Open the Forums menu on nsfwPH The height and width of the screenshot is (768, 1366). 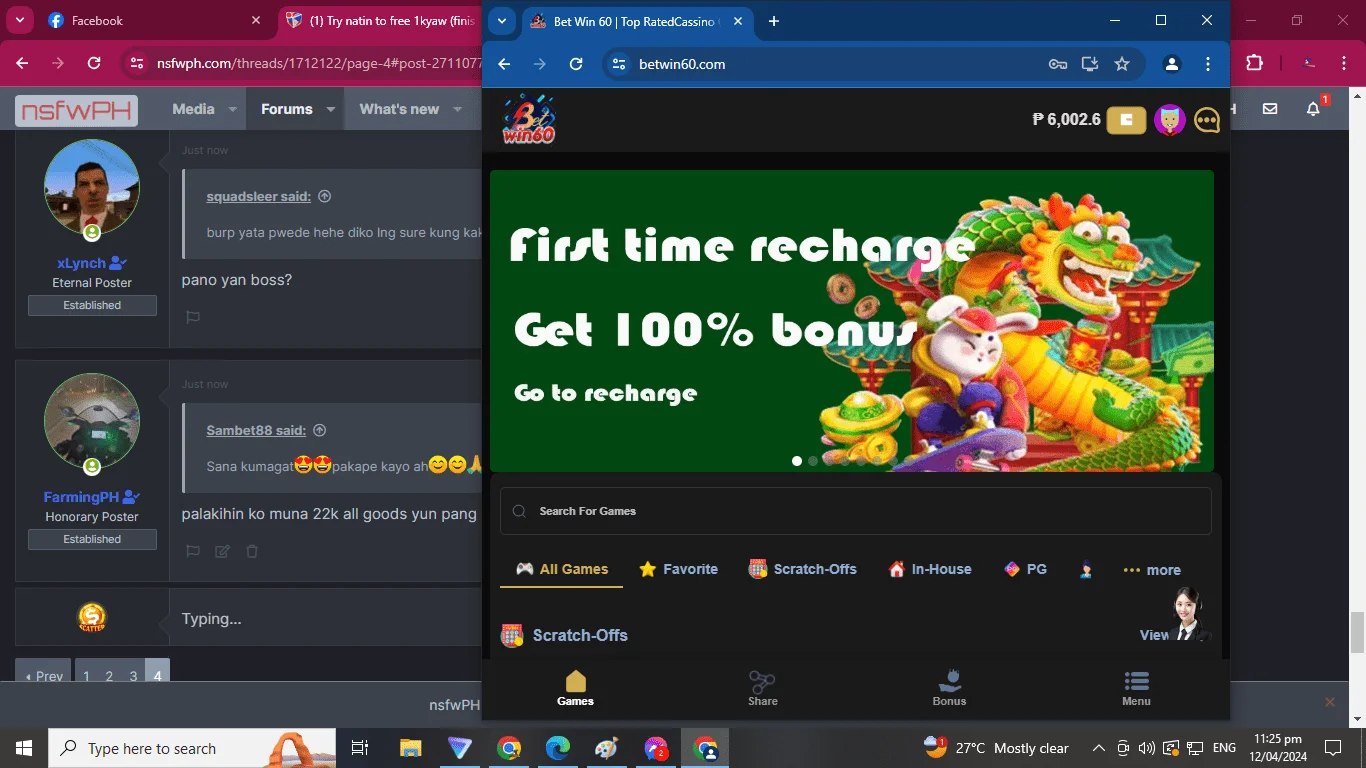[x=287, y=109]
